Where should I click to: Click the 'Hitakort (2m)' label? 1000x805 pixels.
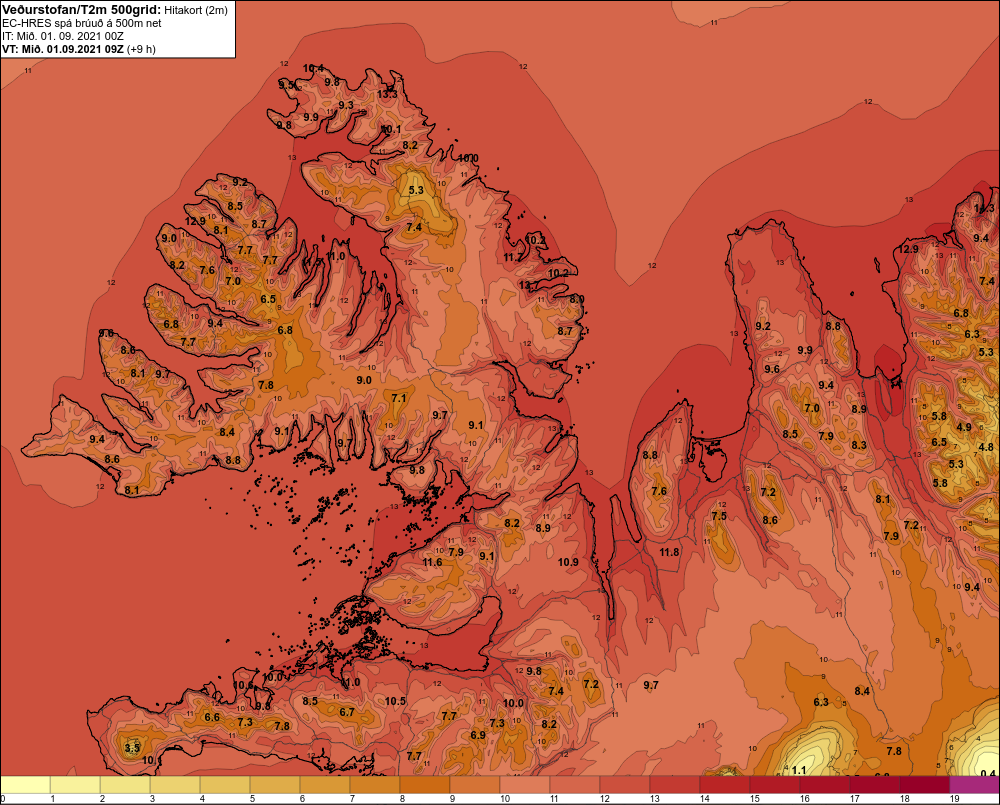pos(196,10)
